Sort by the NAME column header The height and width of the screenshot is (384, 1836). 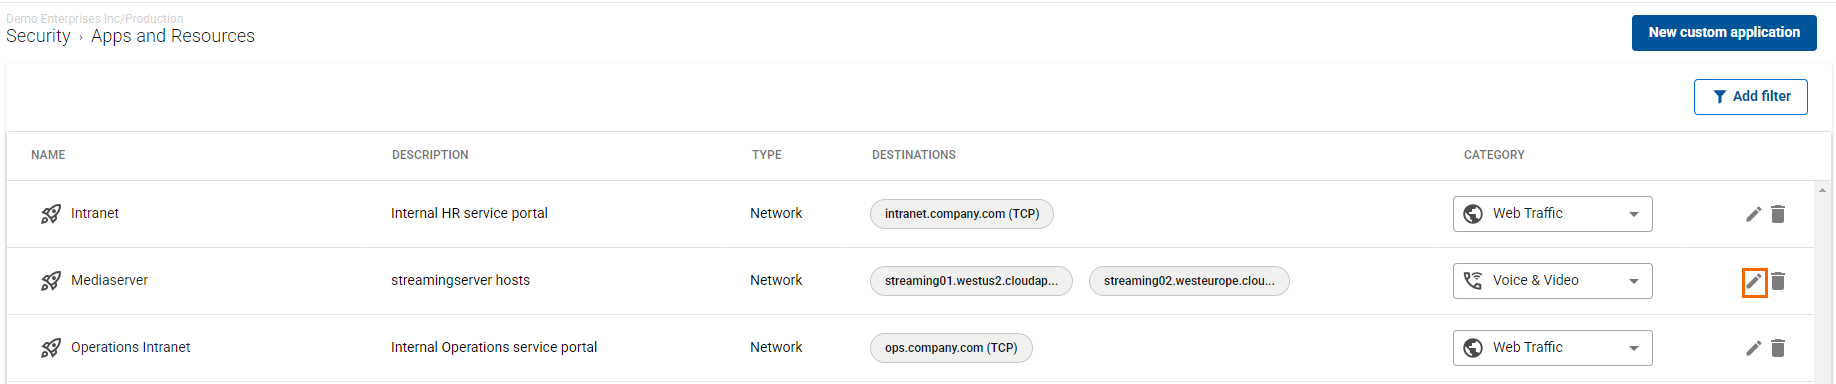pos(48,155)
